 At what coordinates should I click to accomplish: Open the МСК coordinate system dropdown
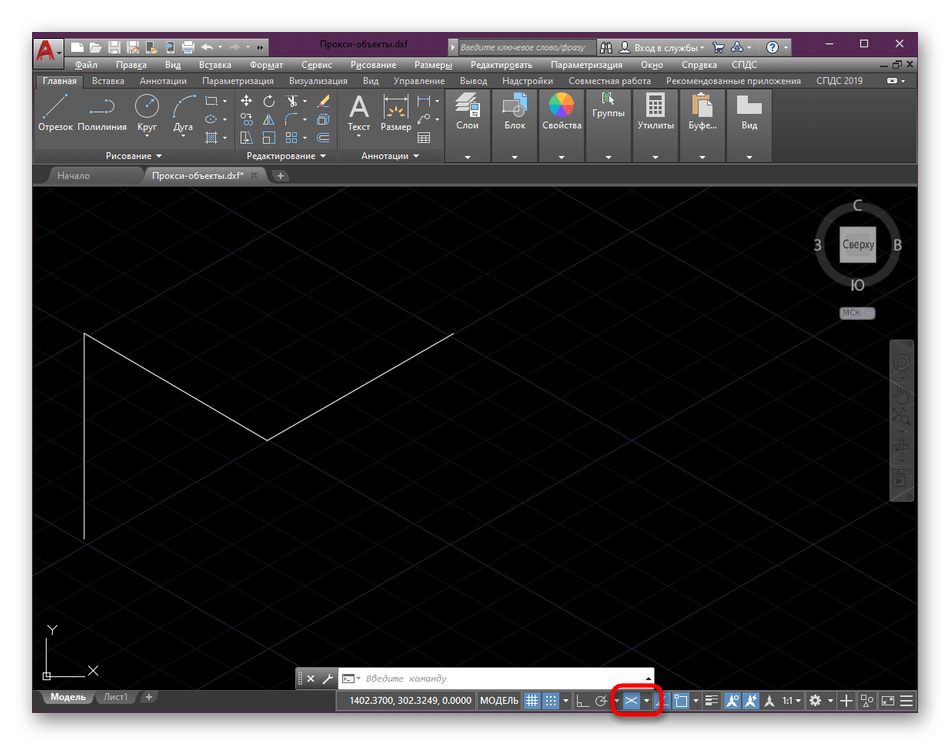(857, 313)
